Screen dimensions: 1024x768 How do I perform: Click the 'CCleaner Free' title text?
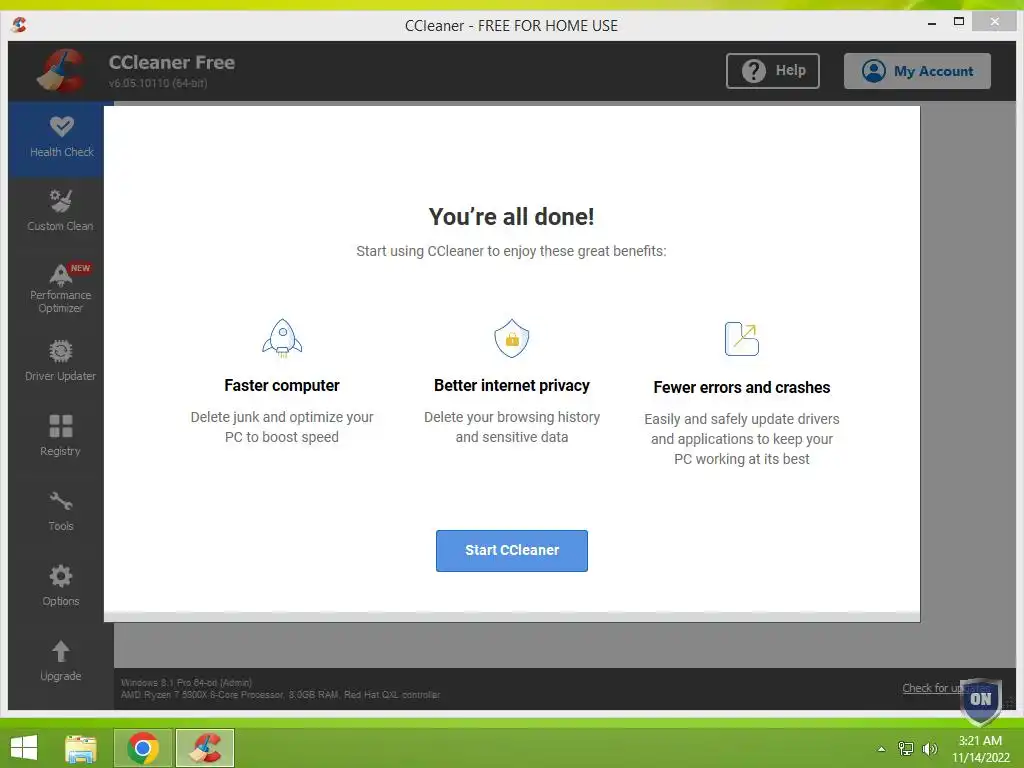point(172,62)
